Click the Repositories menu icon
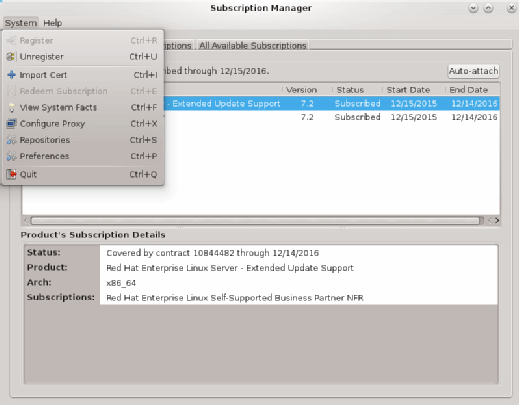This screenshot has width=519, height=405. tap(11, 140)
